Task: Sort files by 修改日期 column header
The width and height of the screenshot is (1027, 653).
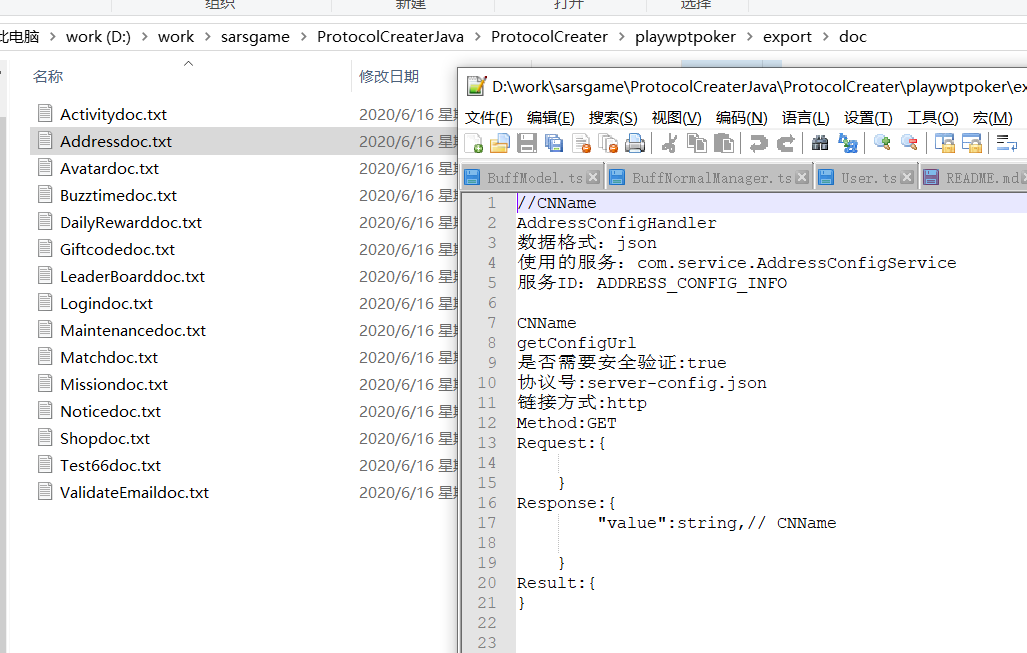Action: (388, 77)
